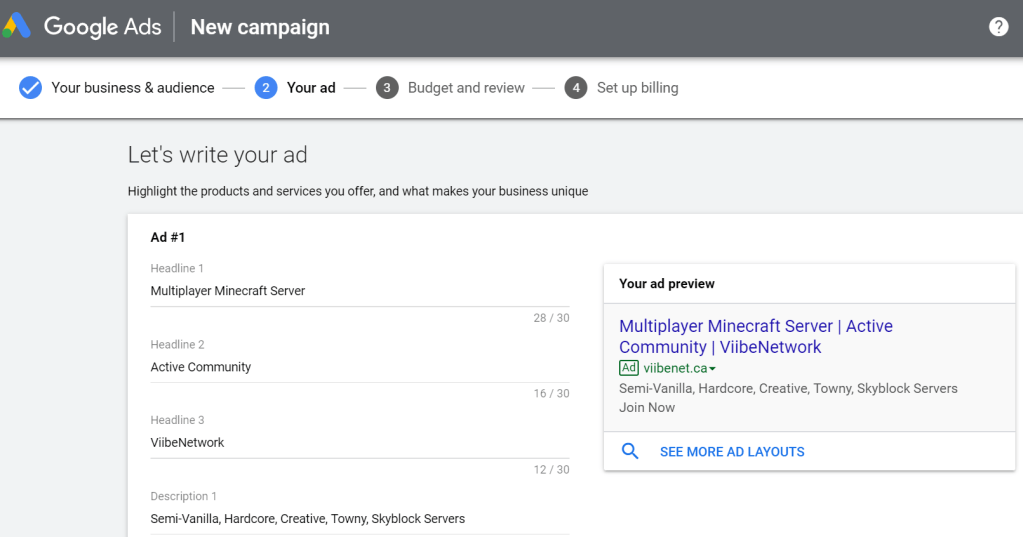This screenshot has height=537, width=1023.
Task: Open the blue ad preview headline link
Action: click(x=755, y=337)
